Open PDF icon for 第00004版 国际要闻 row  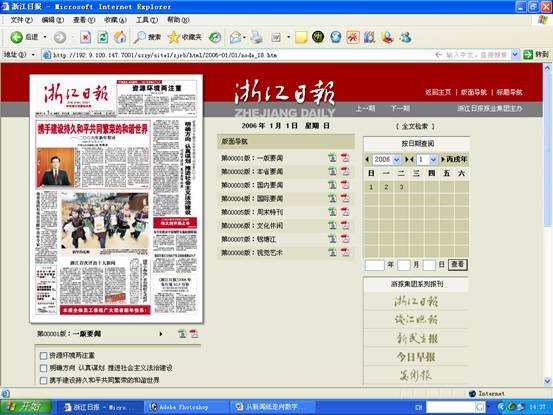point(345,198)
